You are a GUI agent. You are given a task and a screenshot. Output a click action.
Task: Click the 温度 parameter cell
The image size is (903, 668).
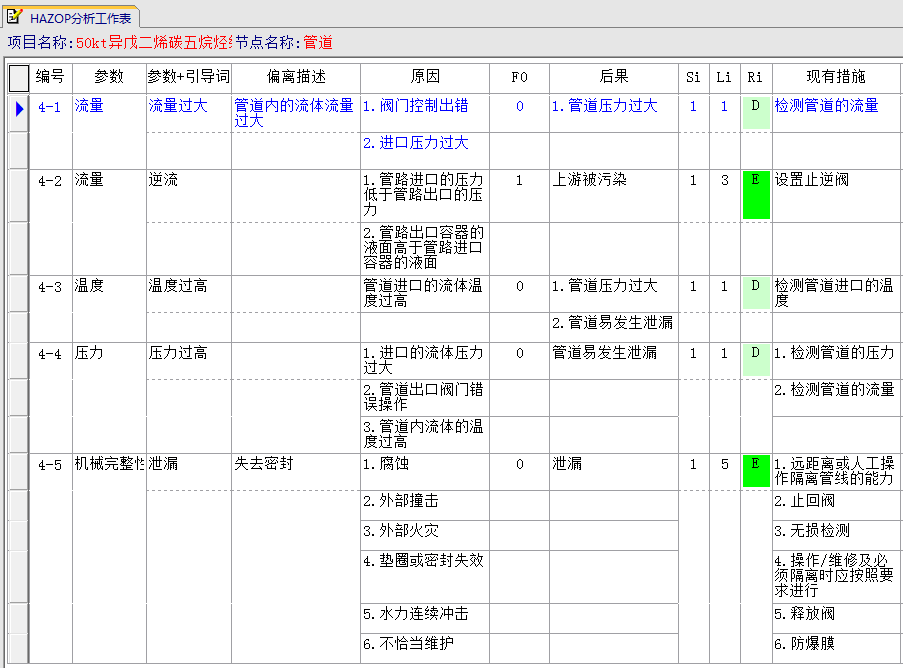[109, 294]
